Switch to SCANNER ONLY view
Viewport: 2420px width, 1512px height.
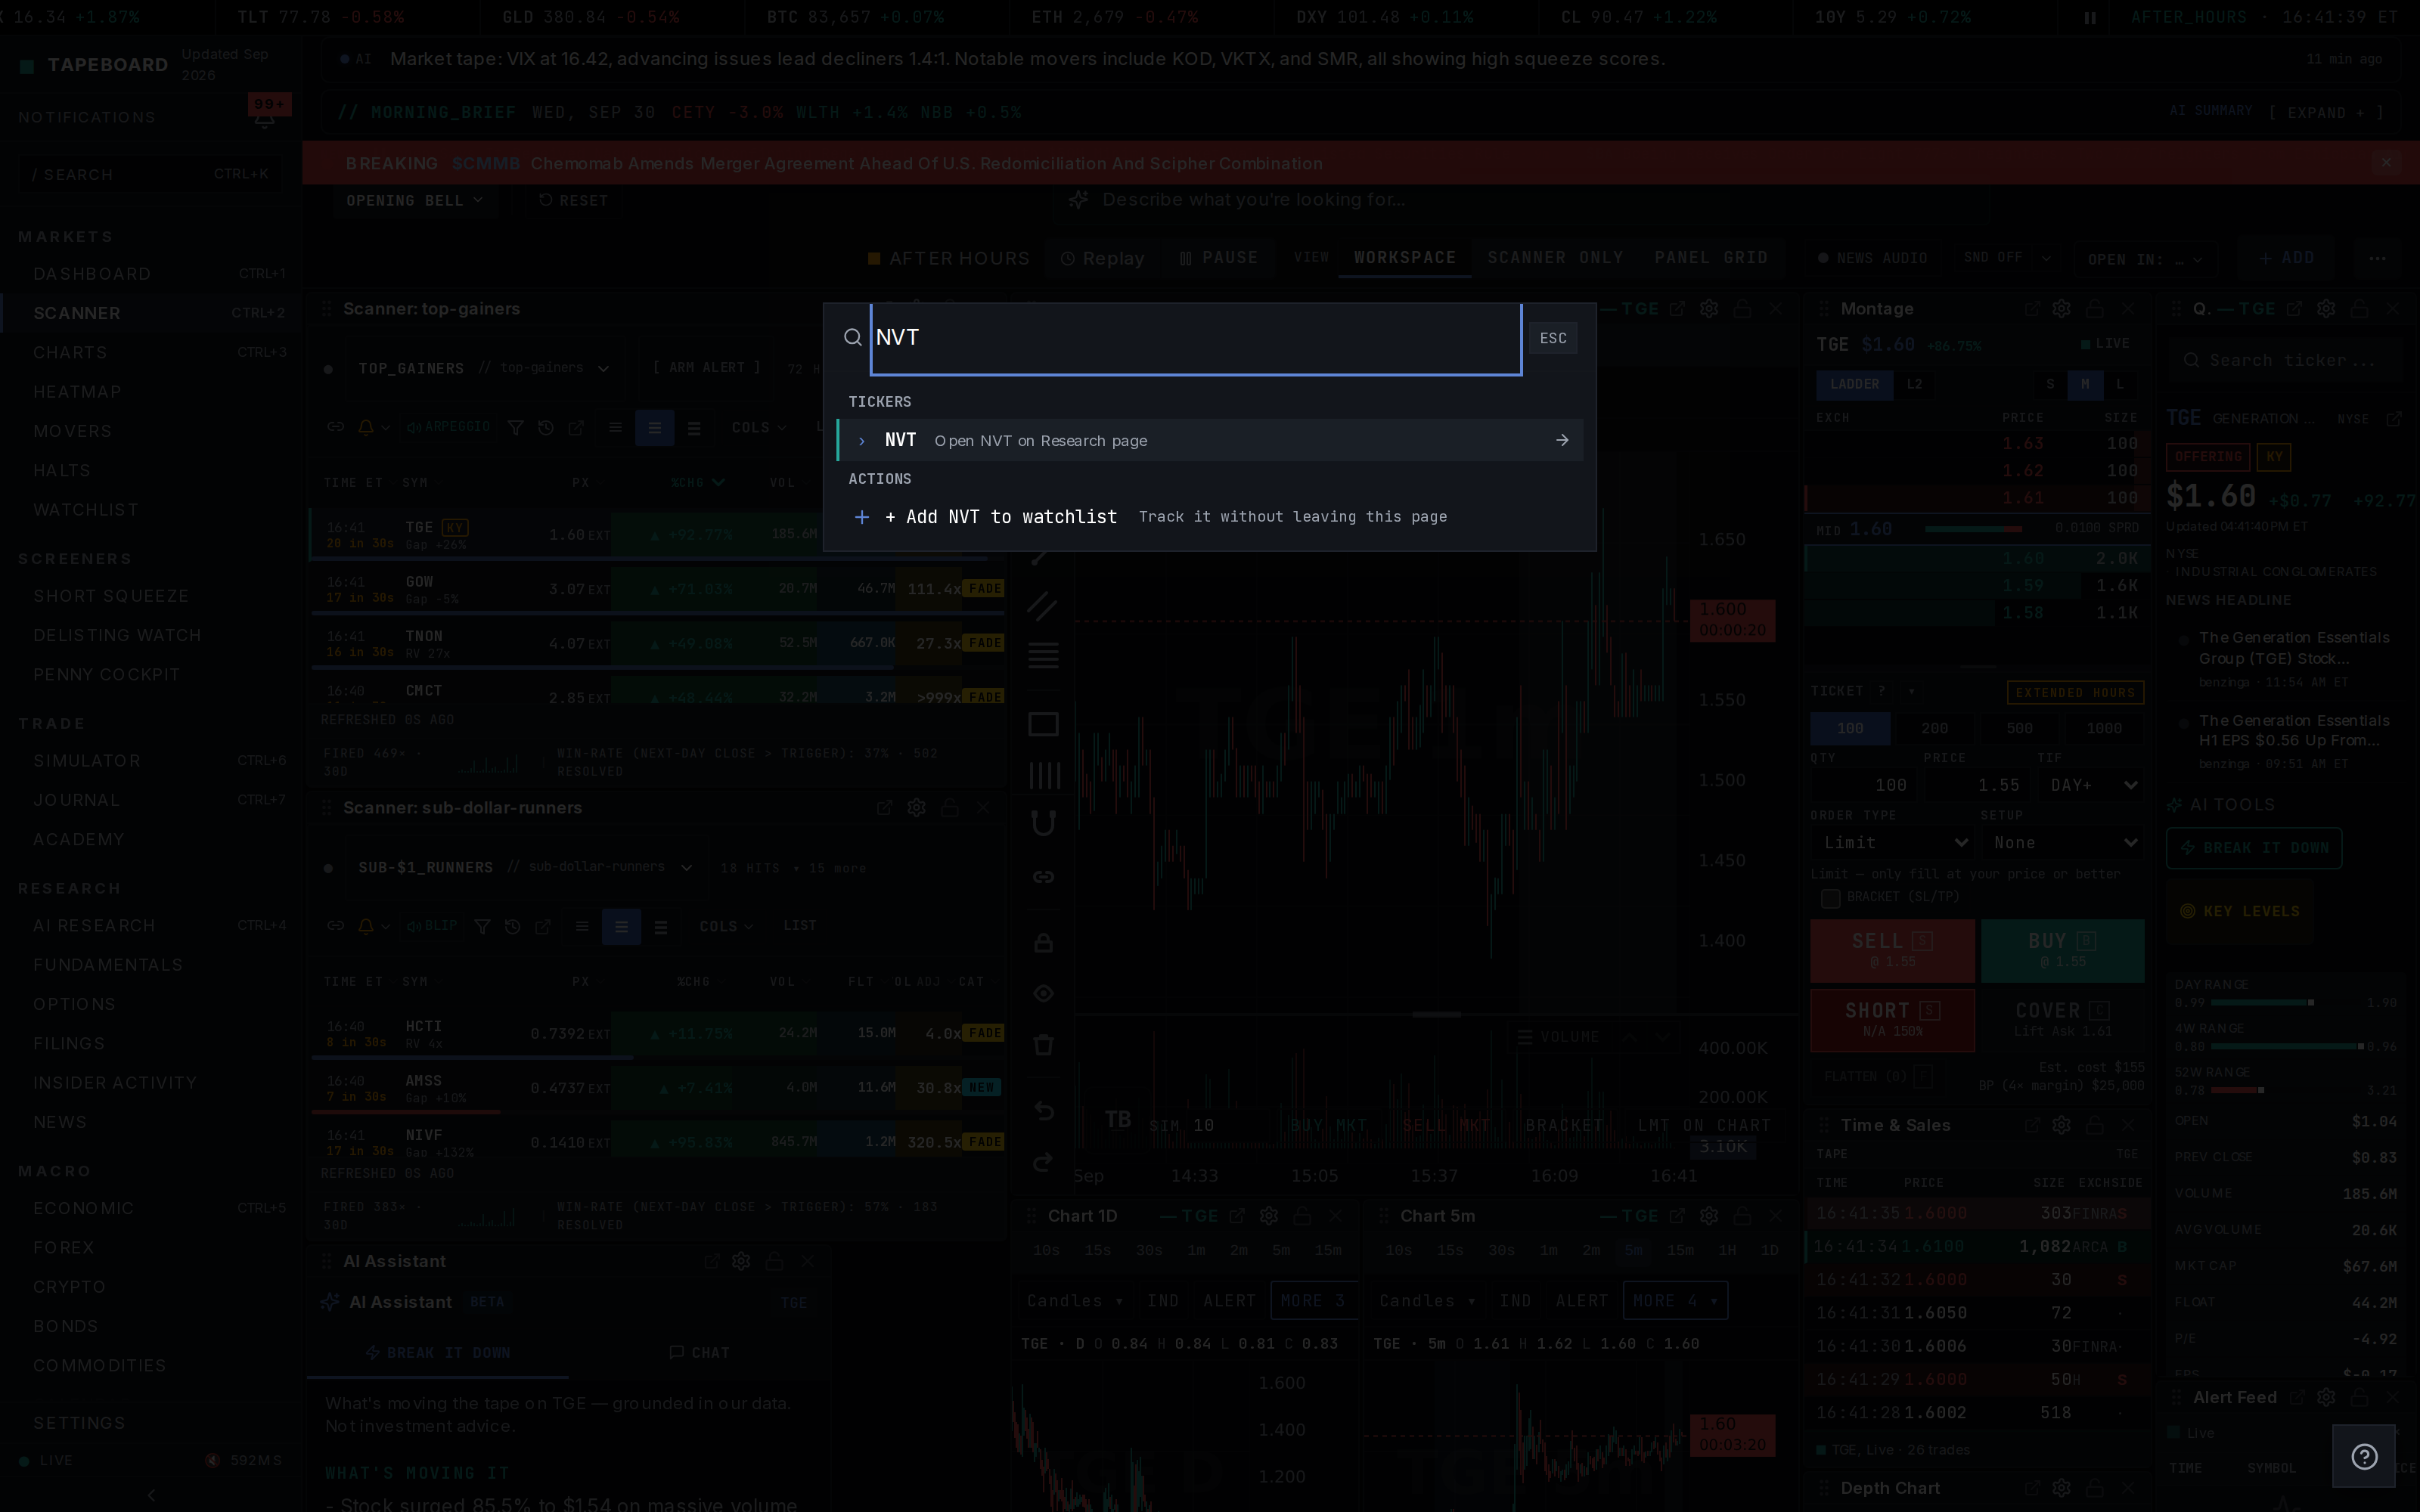[x=1555, y=258]
